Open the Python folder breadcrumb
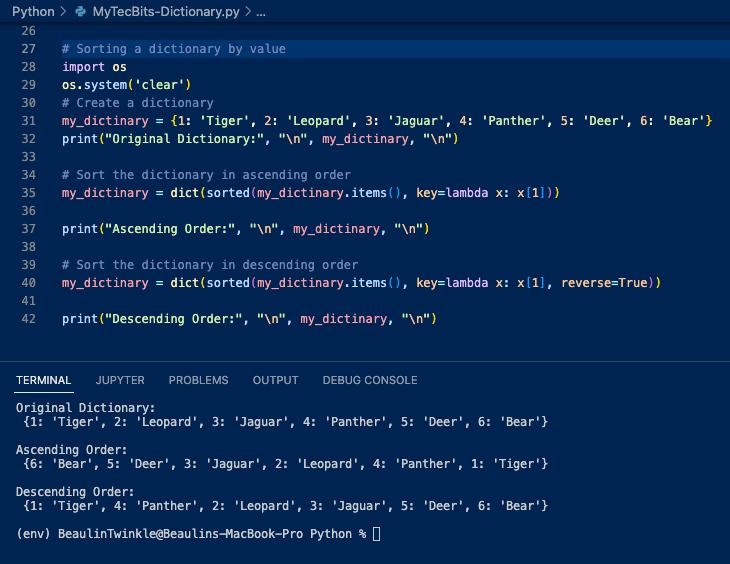The height and width of the screenshot is (564, 730). point(33,12)
